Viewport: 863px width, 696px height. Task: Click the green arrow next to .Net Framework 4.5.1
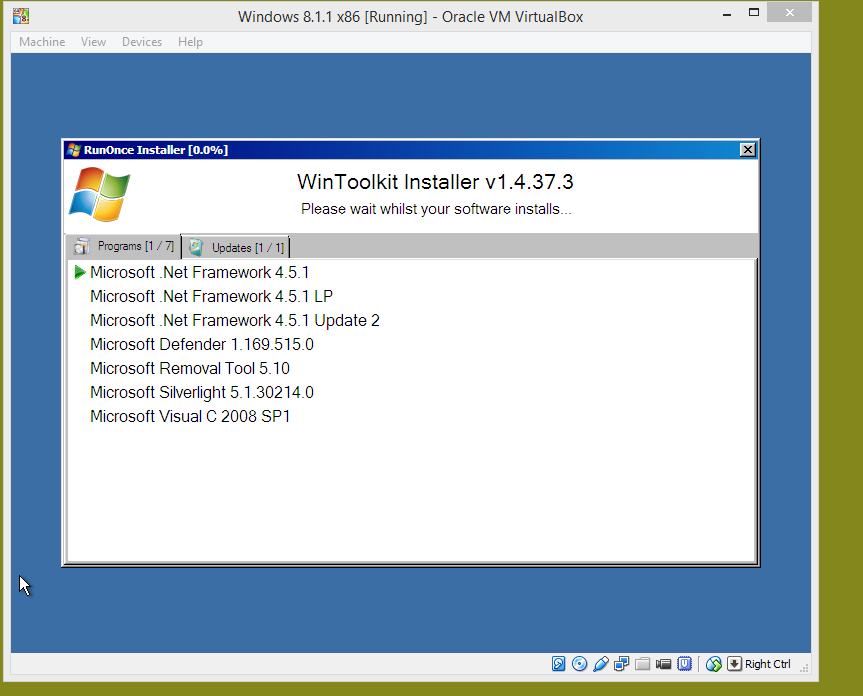[80, 272]
